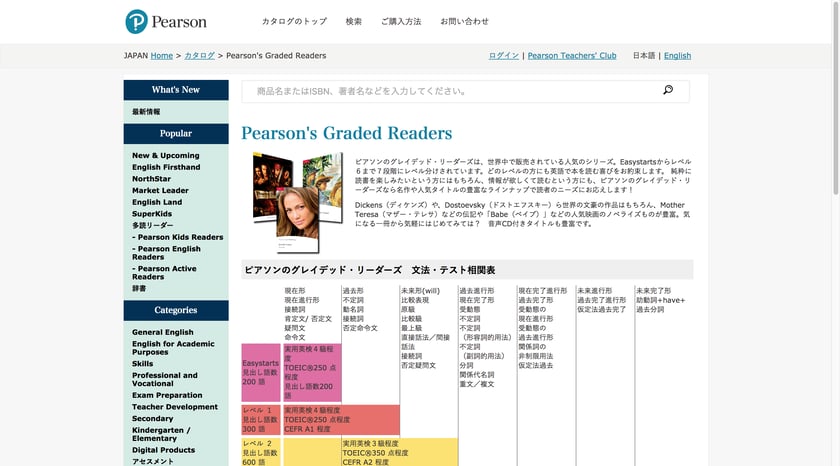
Task: Open English Land sidebar link
Action: (157, 202)
